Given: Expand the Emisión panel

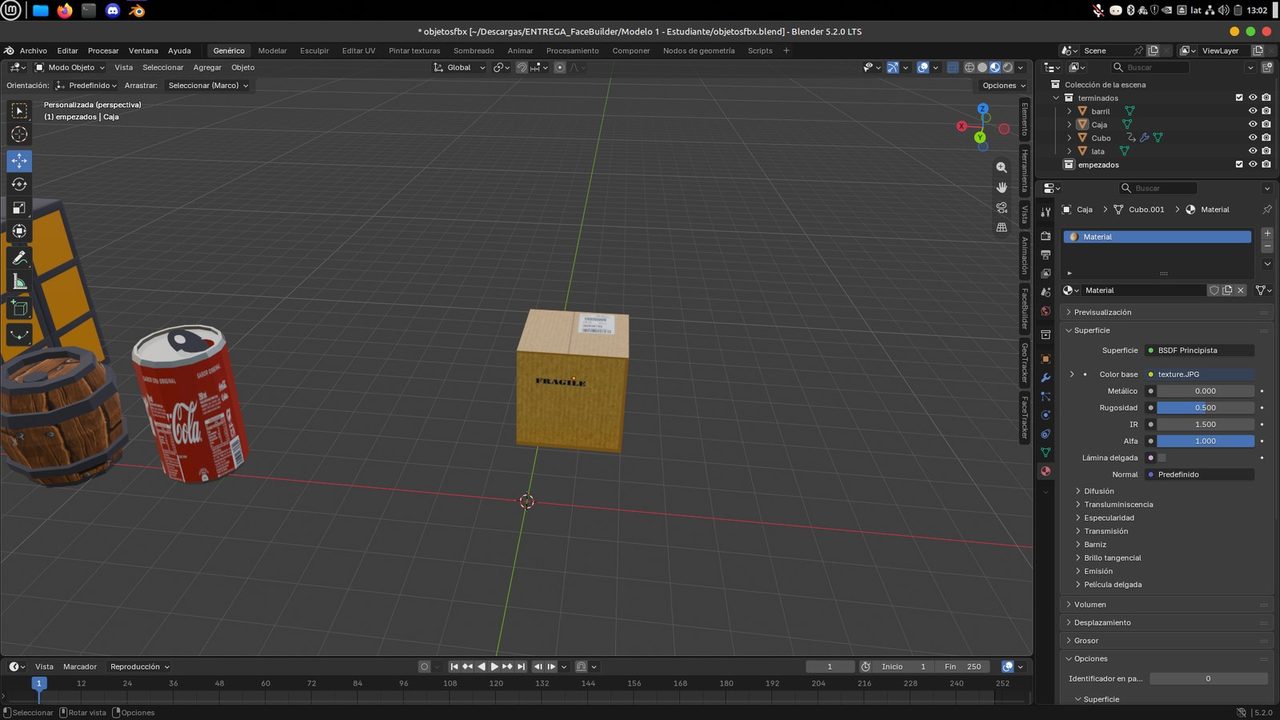Looking at the screenshot, I should pos(1098,571).
